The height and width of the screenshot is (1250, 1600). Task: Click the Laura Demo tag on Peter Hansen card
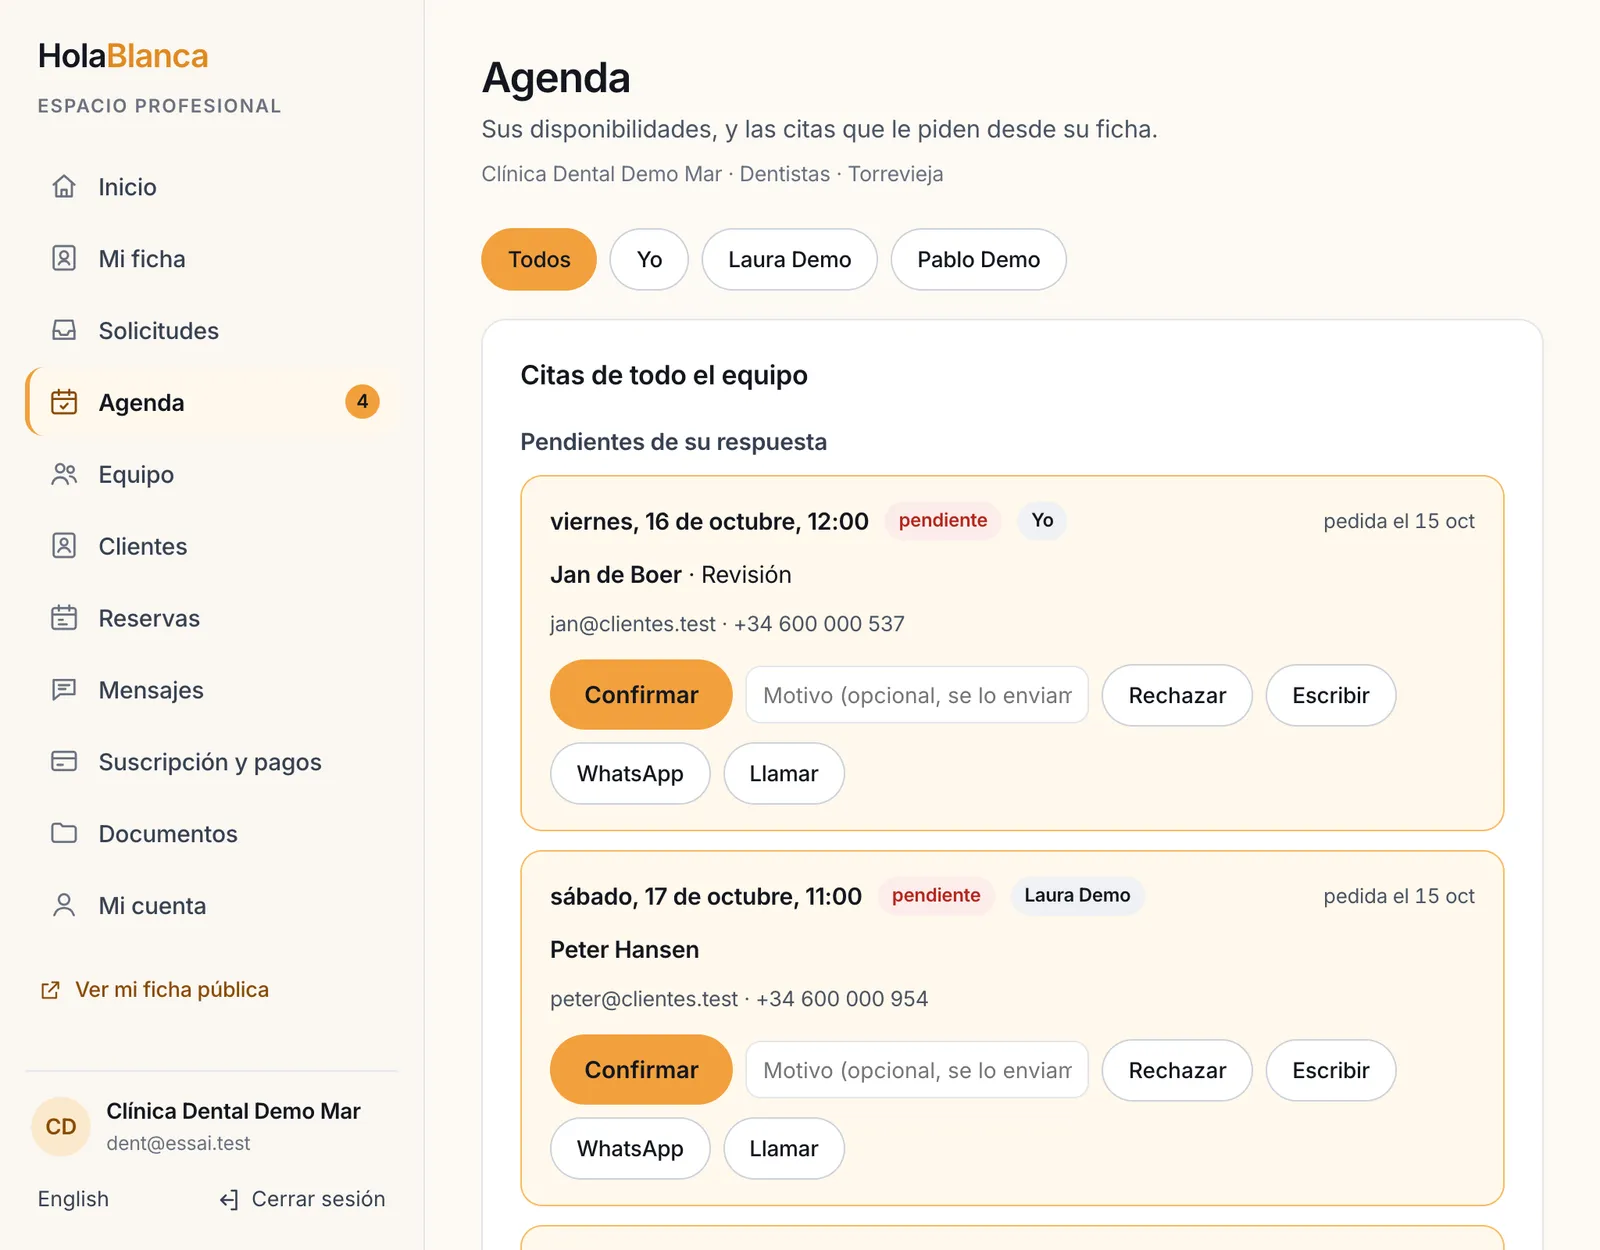(1077, 895)
